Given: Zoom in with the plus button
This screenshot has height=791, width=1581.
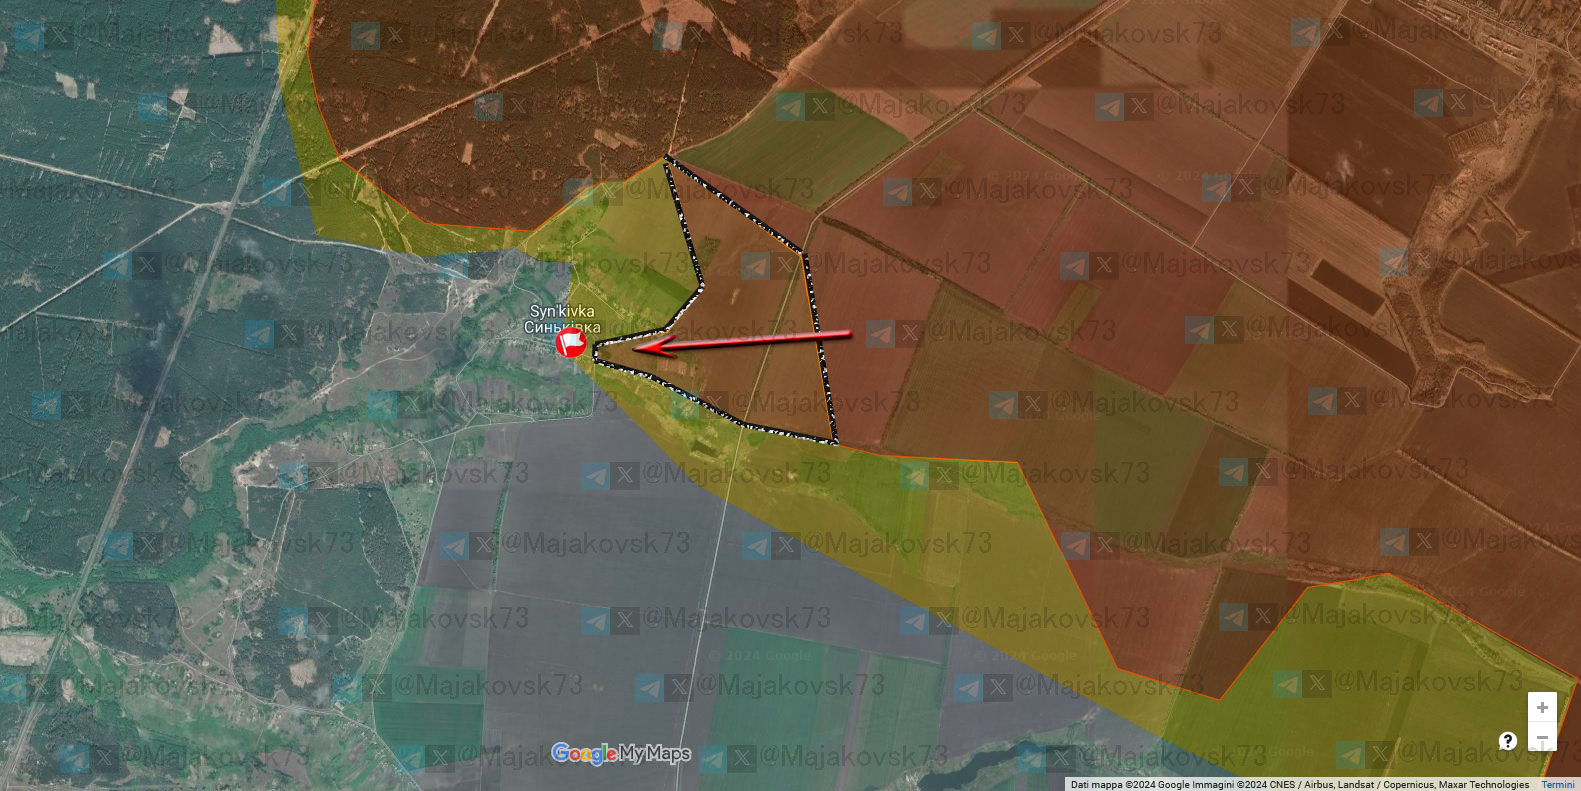Looking at the screenshot, I should 1542,707.
